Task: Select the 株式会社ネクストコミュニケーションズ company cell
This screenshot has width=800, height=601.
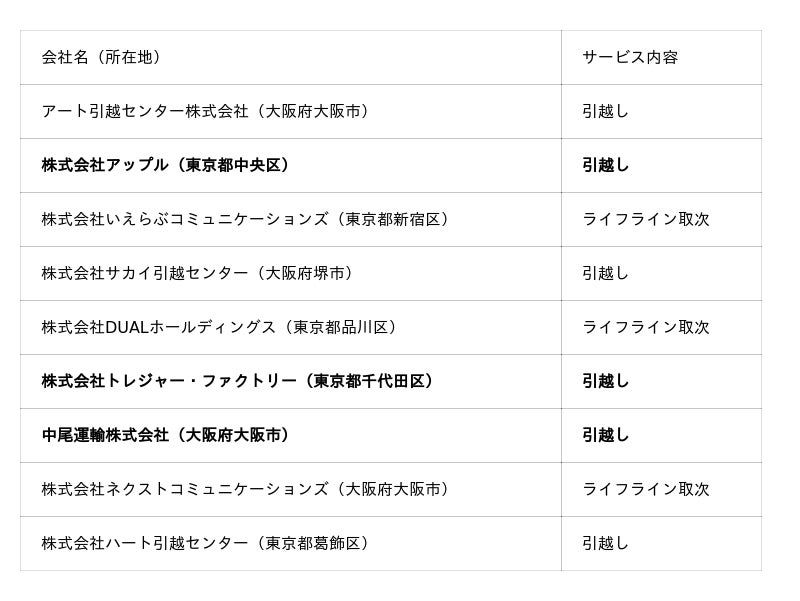Action: (x=245, y=490)
